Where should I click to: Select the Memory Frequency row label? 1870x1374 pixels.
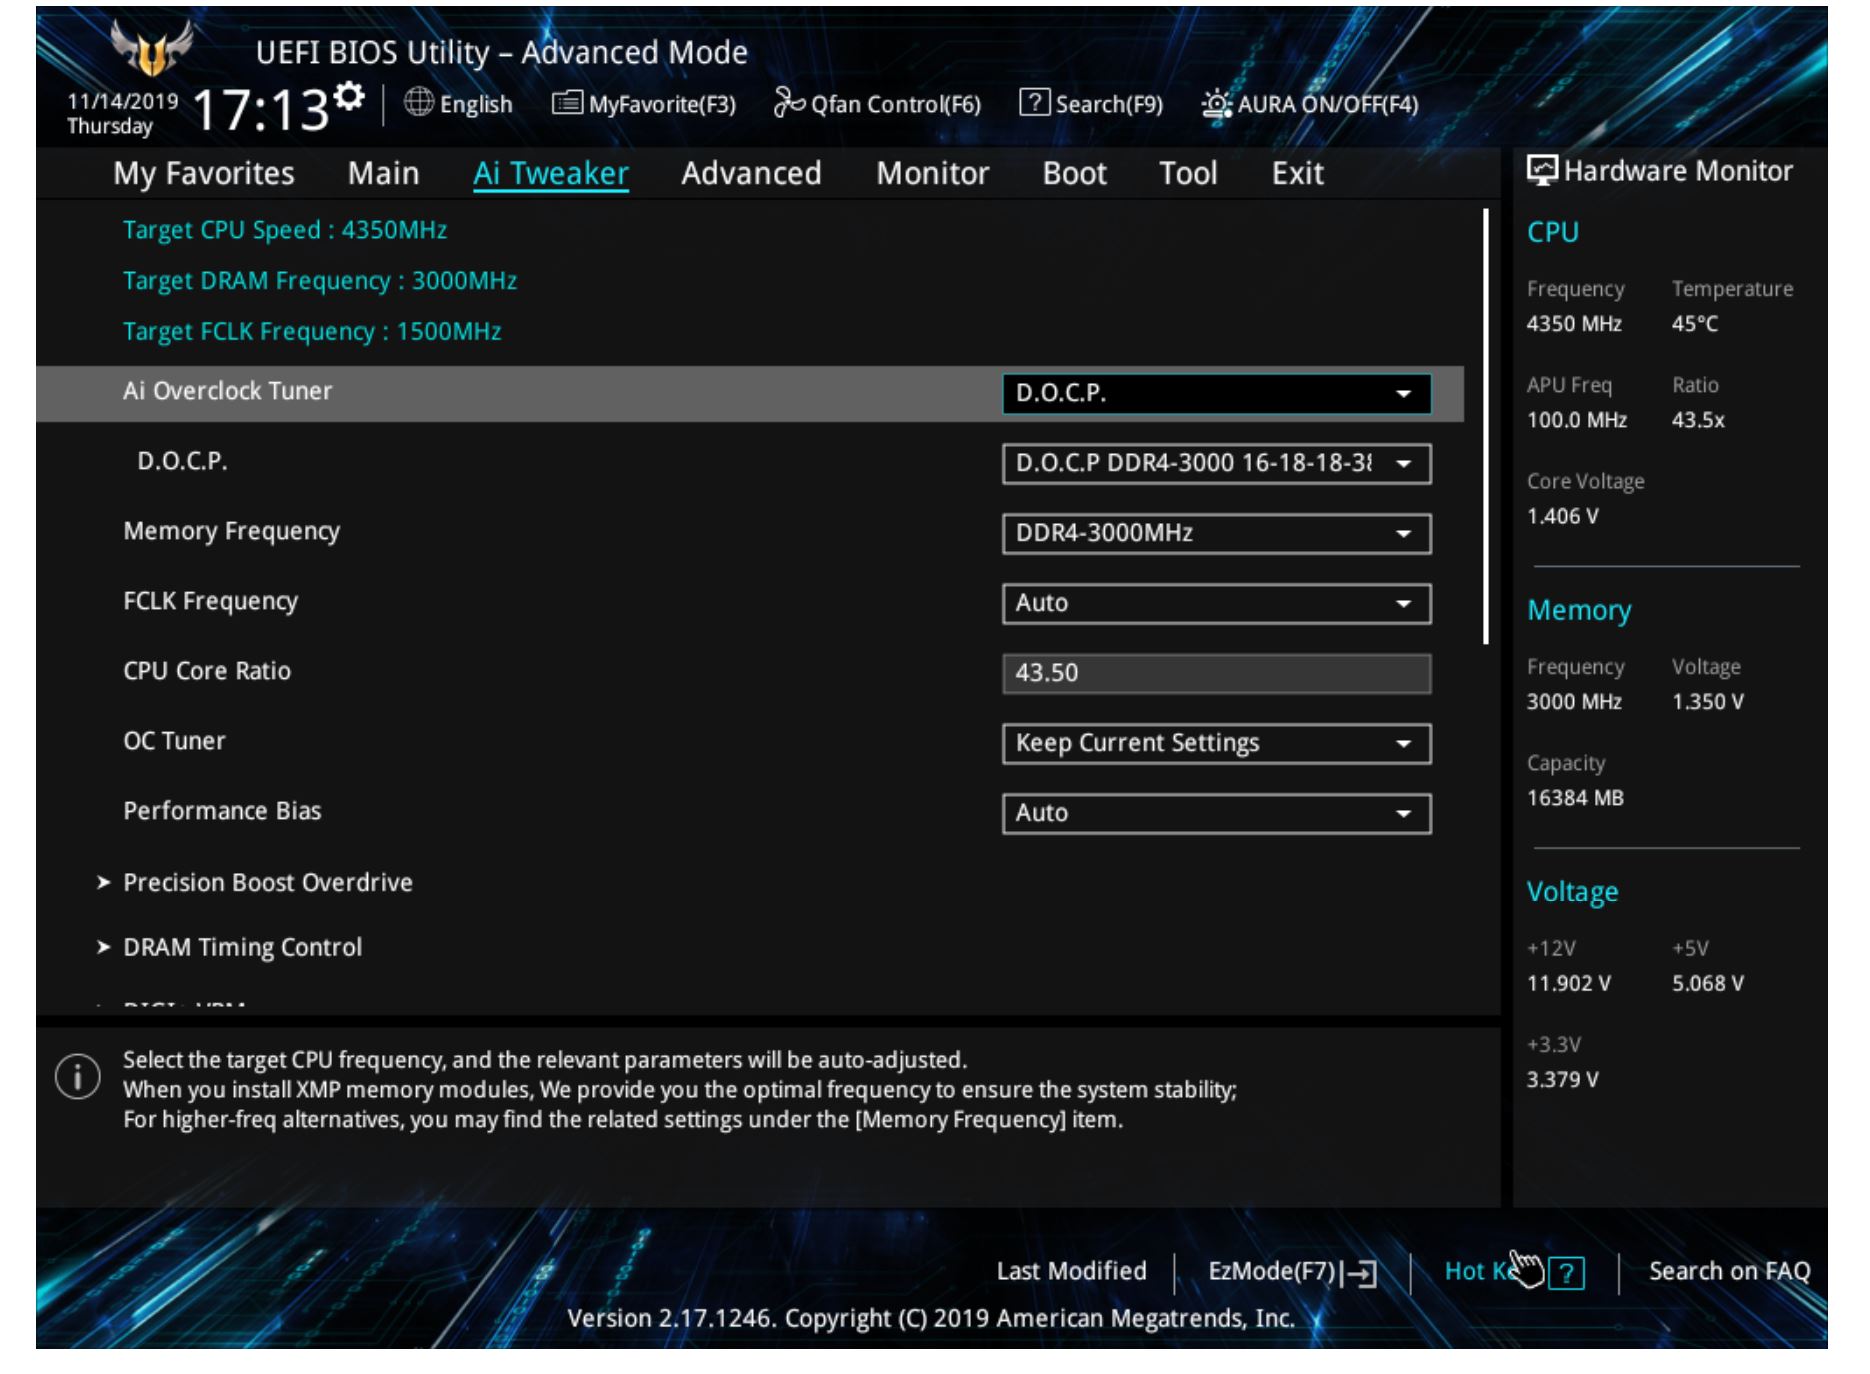231,531
